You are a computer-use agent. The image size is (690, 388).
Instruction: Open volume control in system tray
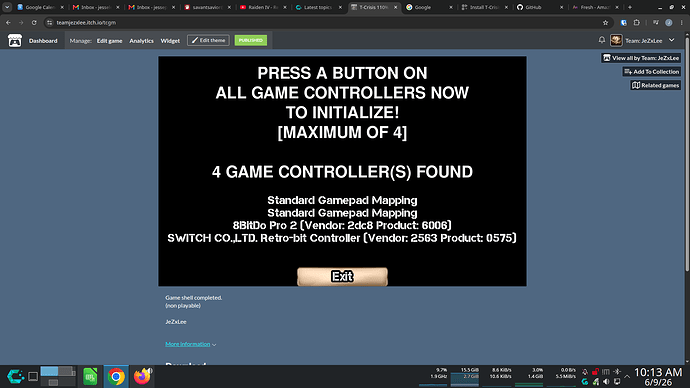pos(606,381)
